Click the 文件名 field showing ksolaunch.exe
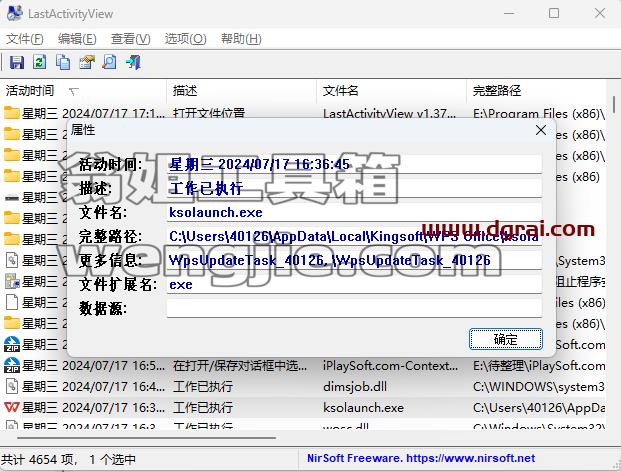Image resolution: width=621 pixels, height=472 pixels. coord(354,212)
